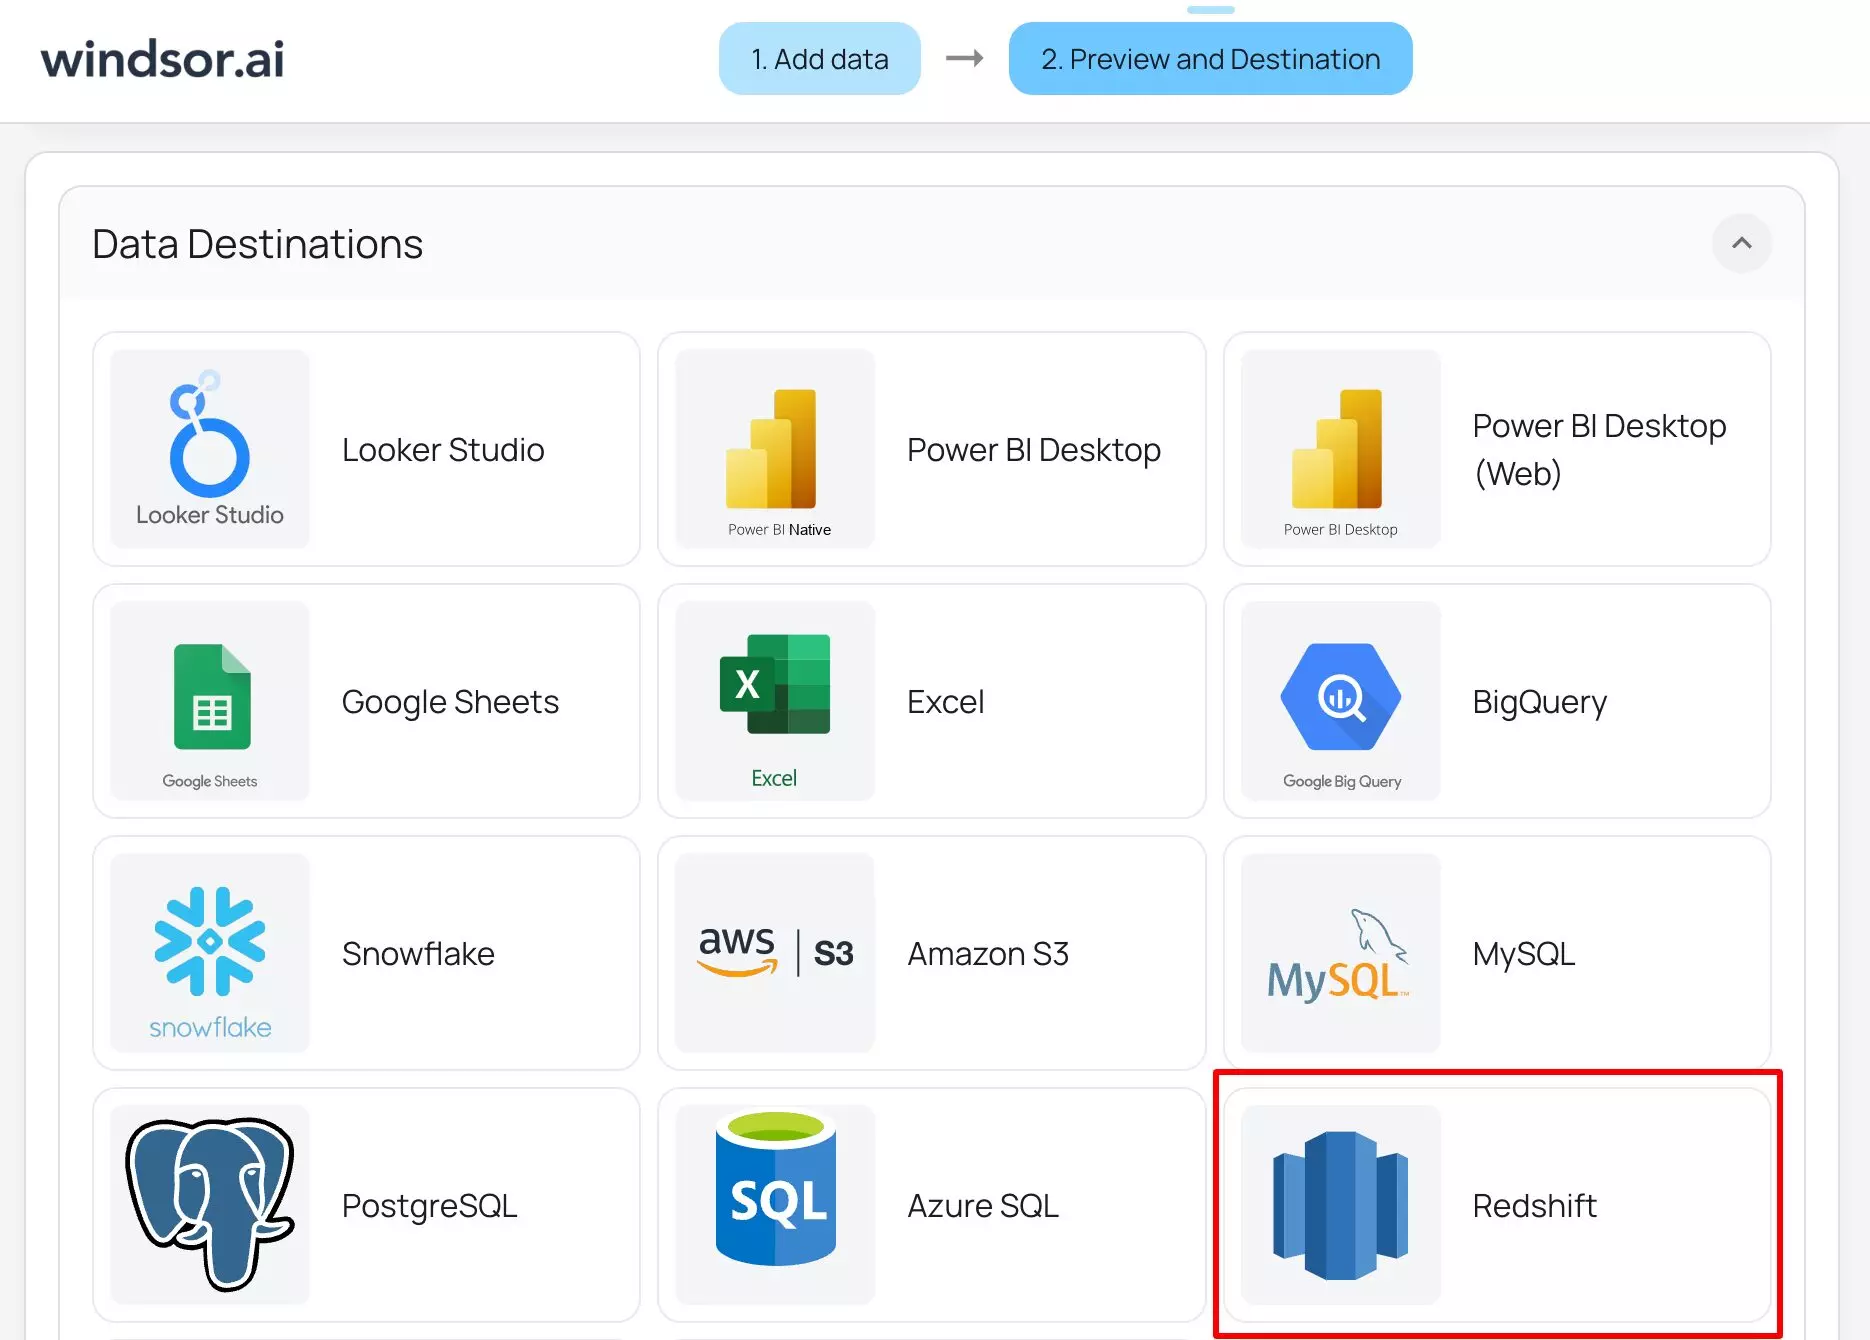Go to the 1. Add data step

pos(819,59)
